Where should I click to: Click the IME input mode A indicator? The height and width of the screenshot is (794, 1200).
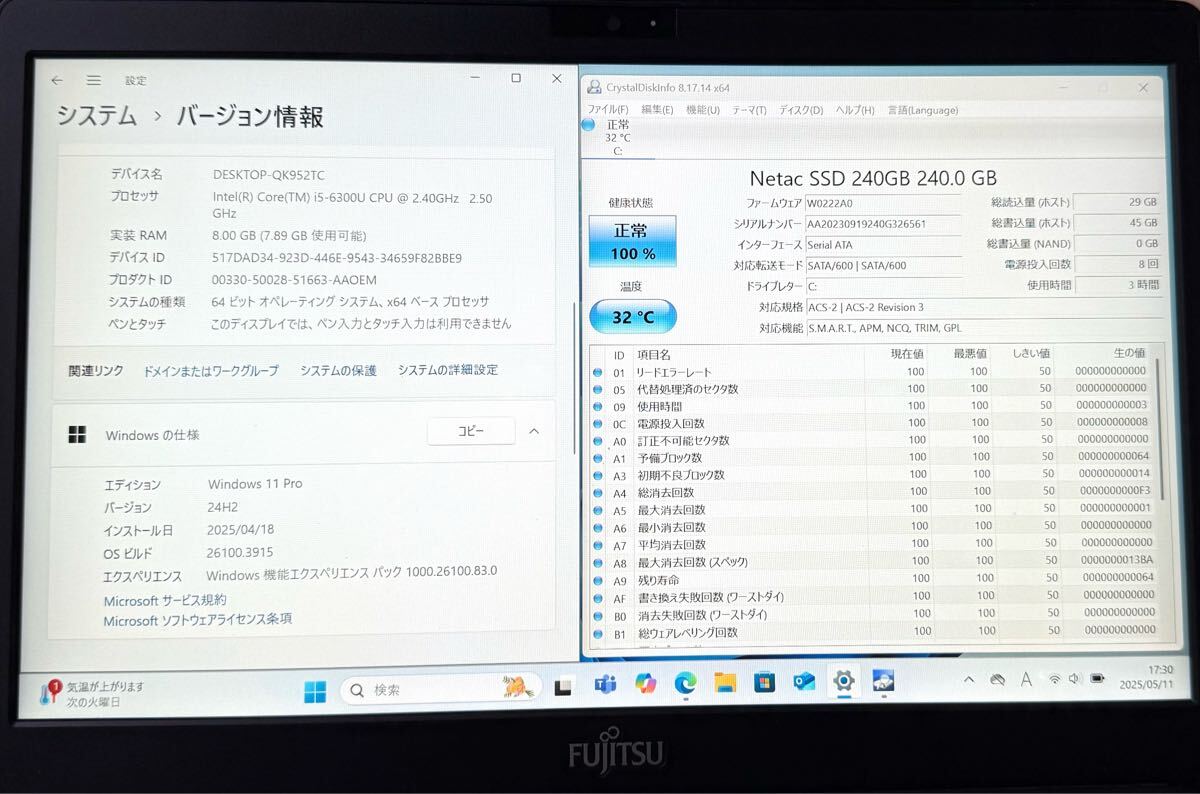1026,679
